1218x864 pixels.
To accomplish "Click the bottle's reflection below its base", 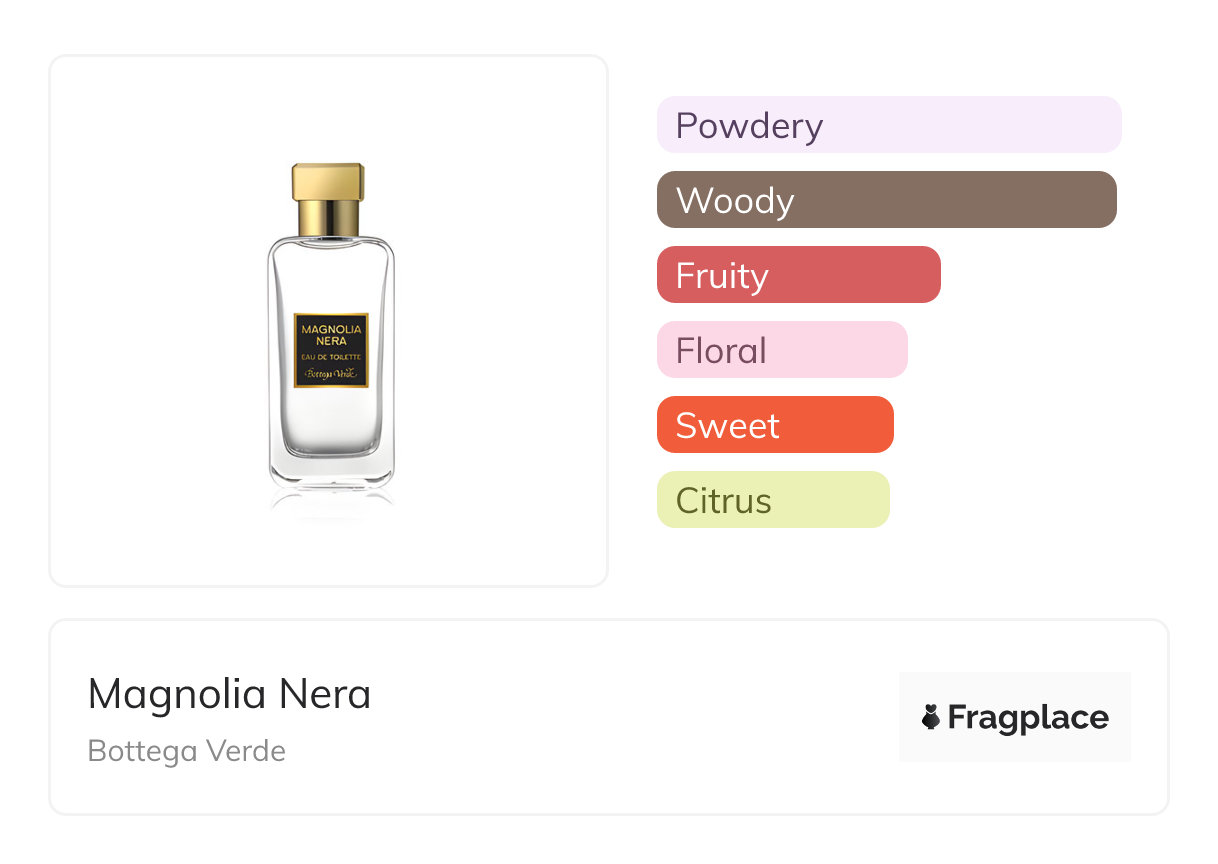I will pos(331,500).
